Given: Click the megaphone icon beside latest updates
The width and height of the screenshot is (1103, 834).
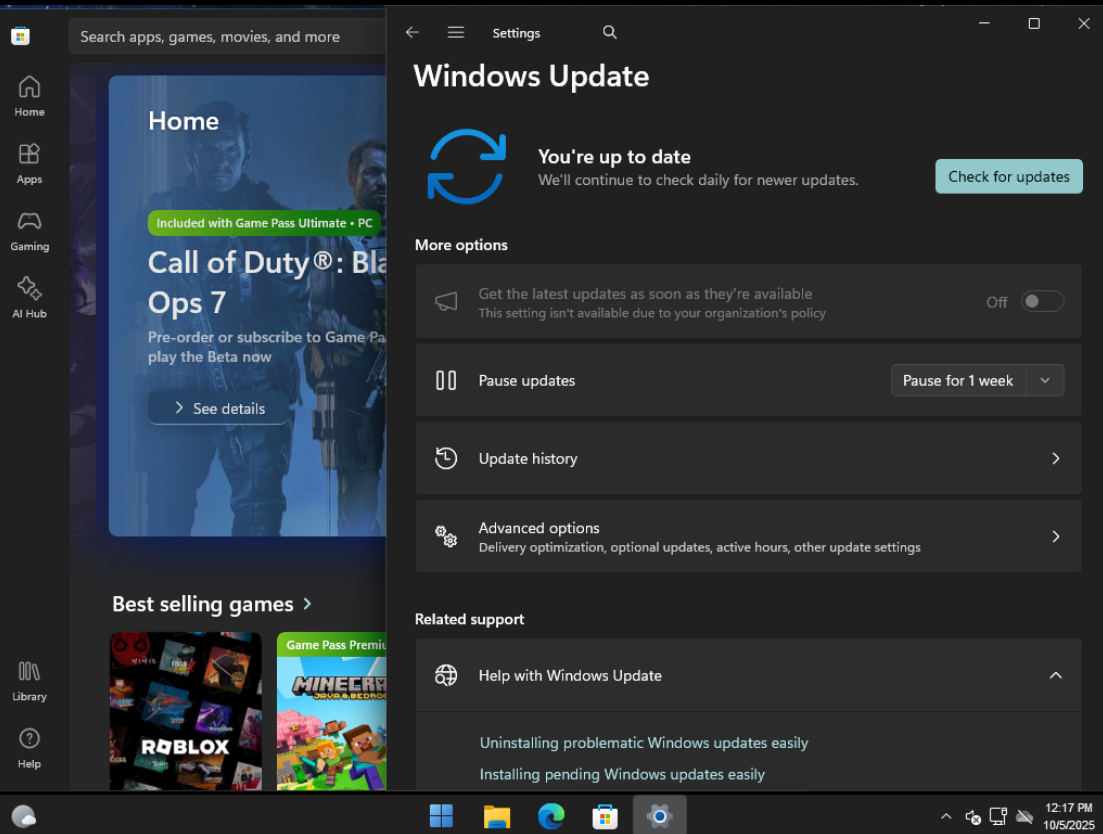Looking at the screenshot, I should (x=446, y=302).
